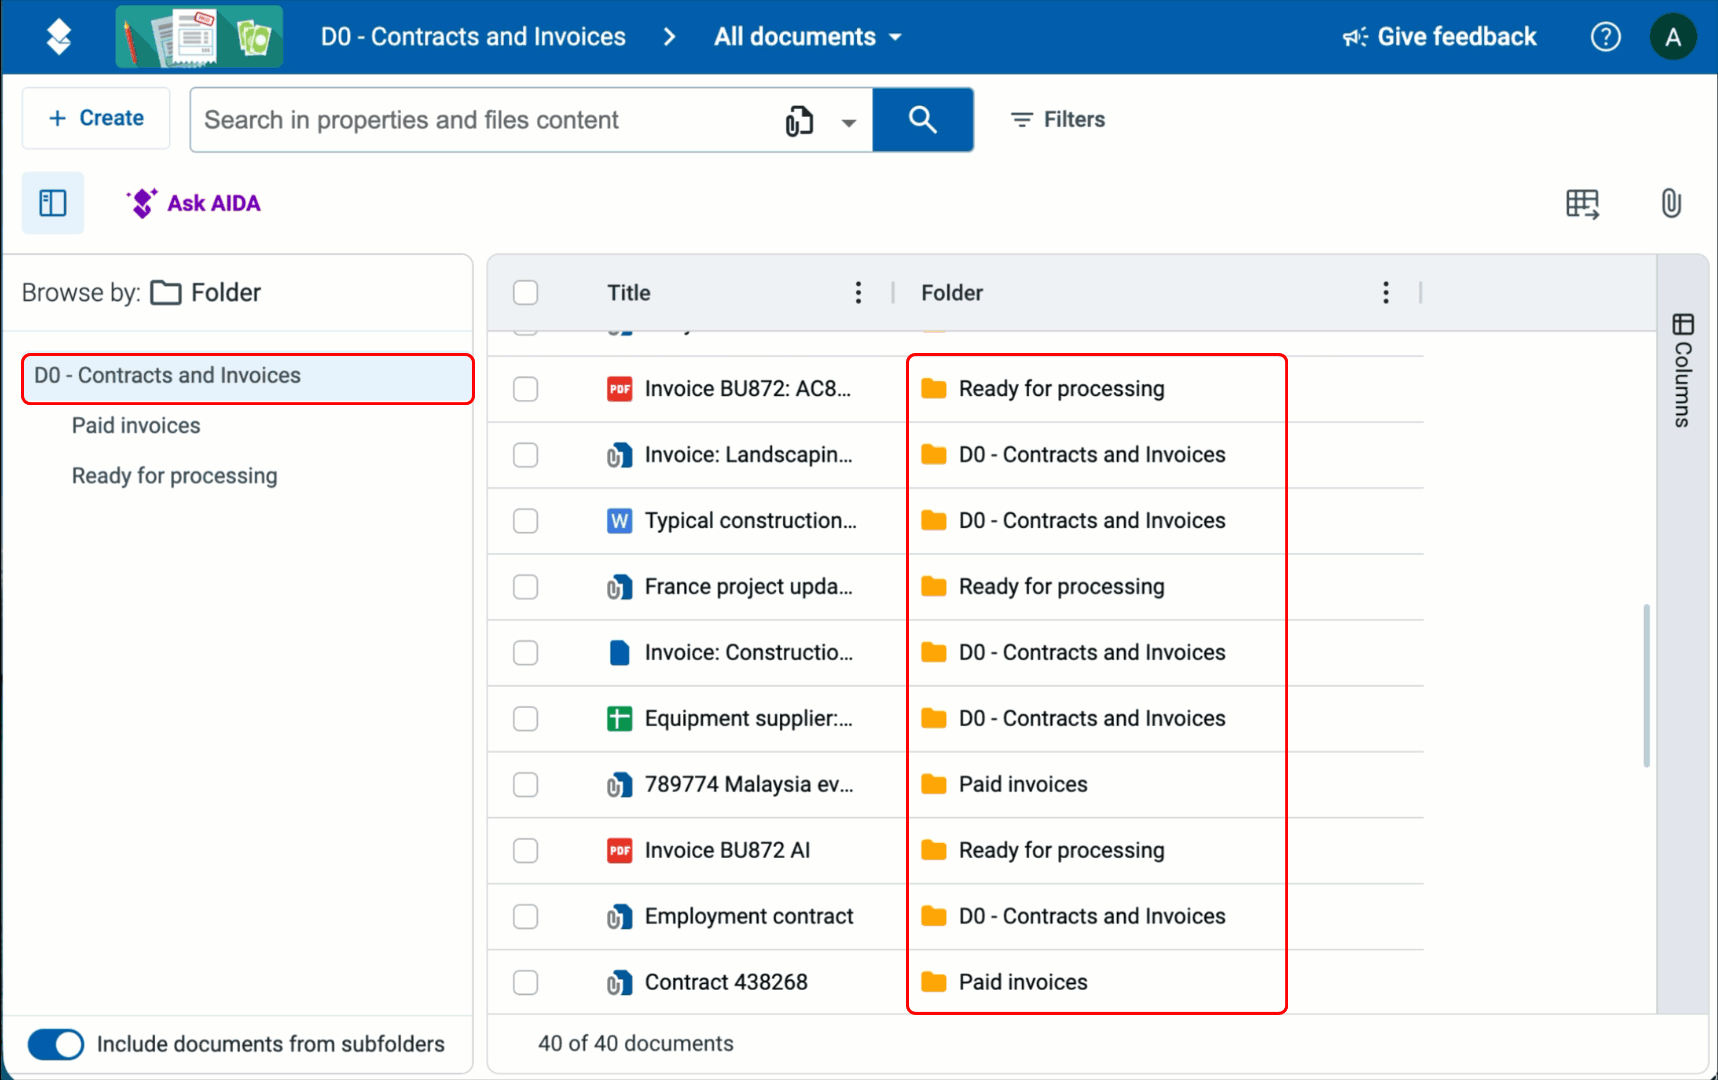
Task: Select Paid invoices folder in tree
Action: click(136, 426)
